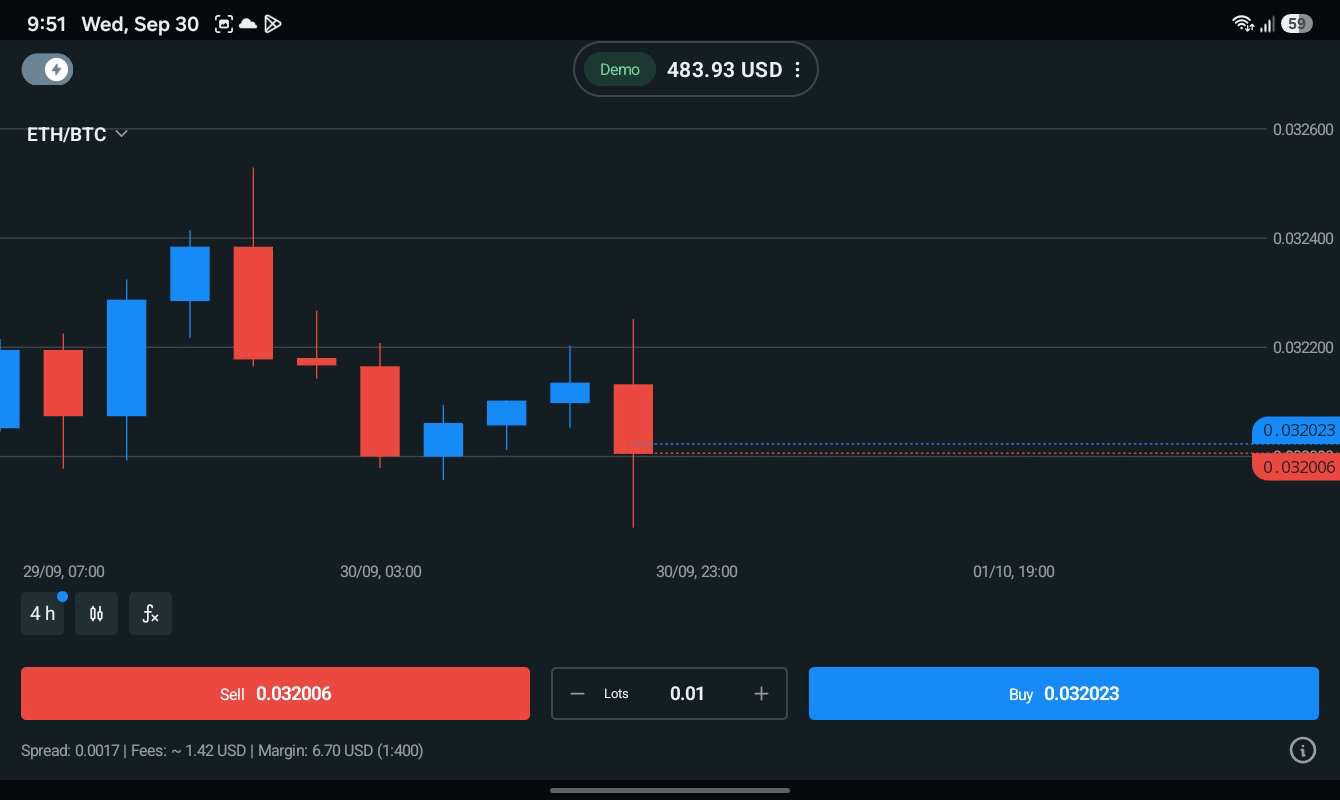Change the 4 h timeframe
Screen dimensions: 1340x800
(x=42, y=614)
